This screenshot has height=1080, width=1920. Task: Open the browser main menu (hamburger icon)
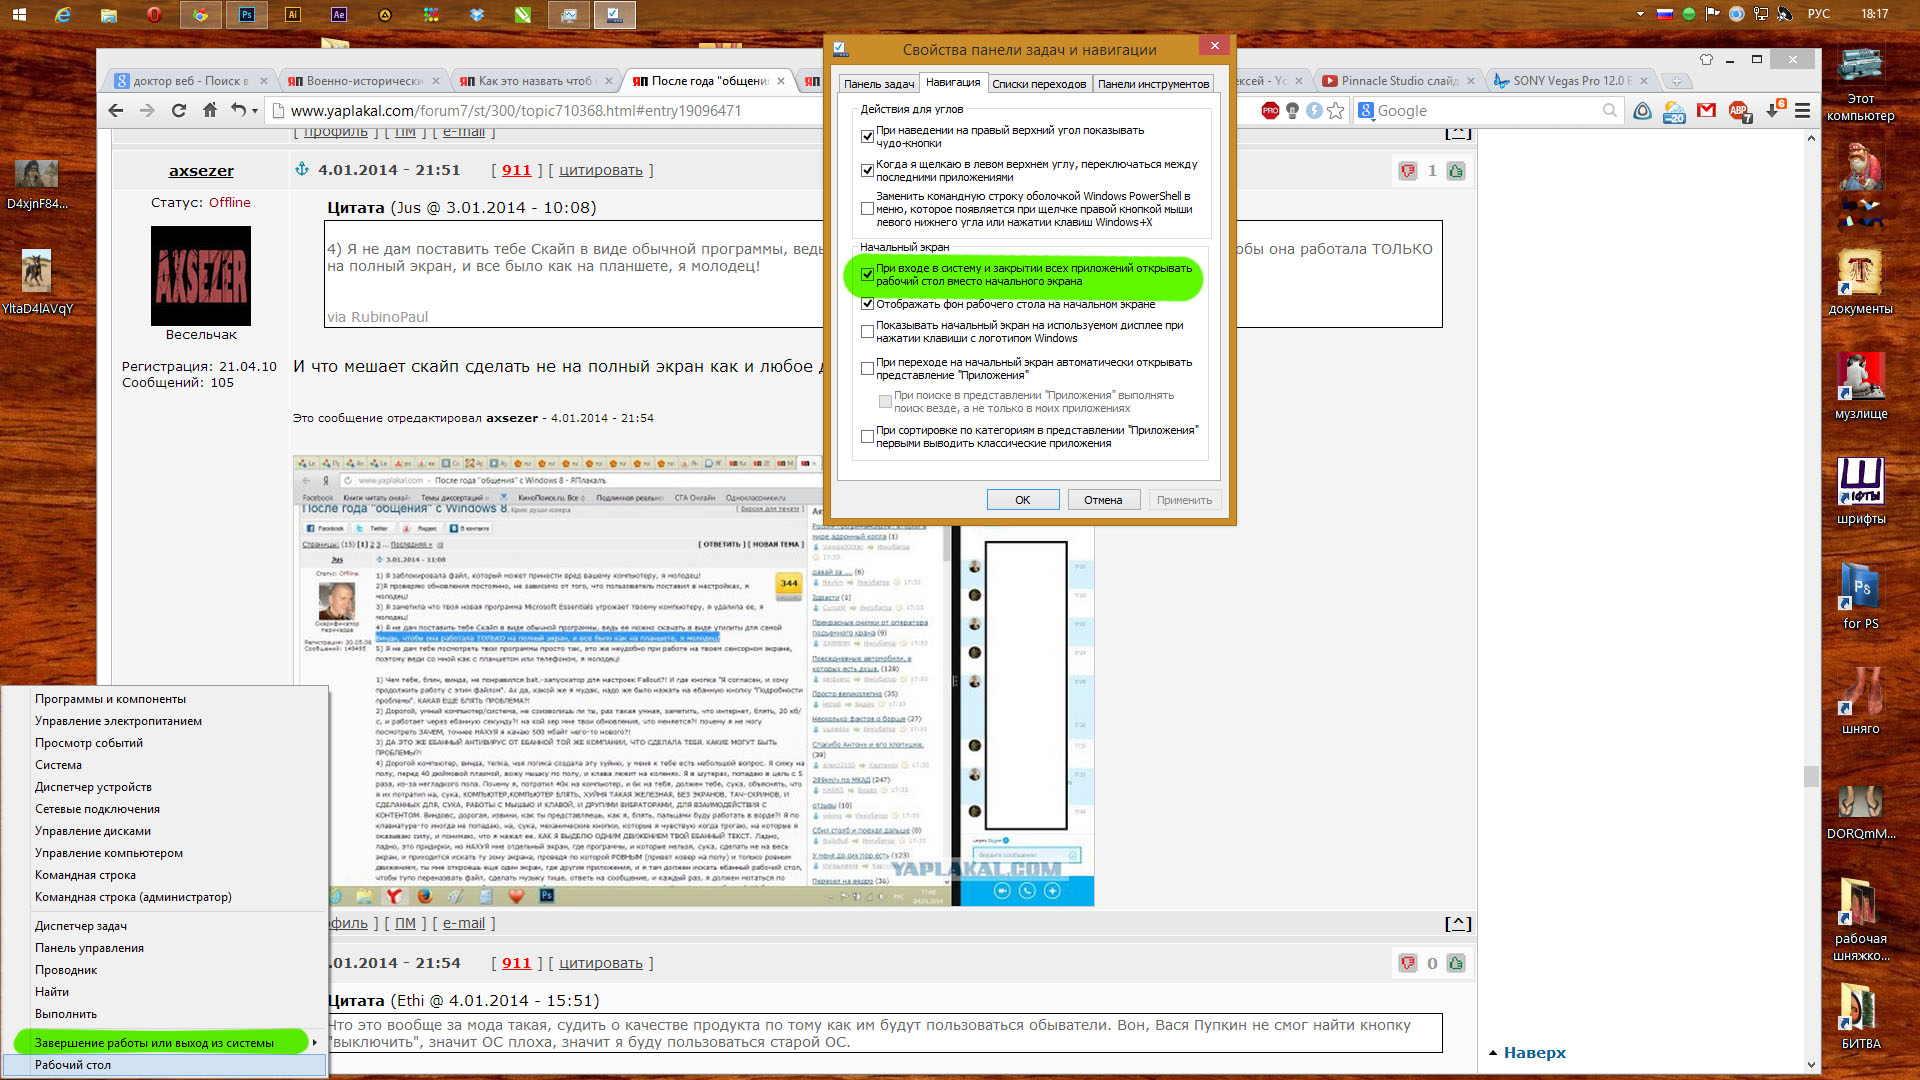point(1803,110)
